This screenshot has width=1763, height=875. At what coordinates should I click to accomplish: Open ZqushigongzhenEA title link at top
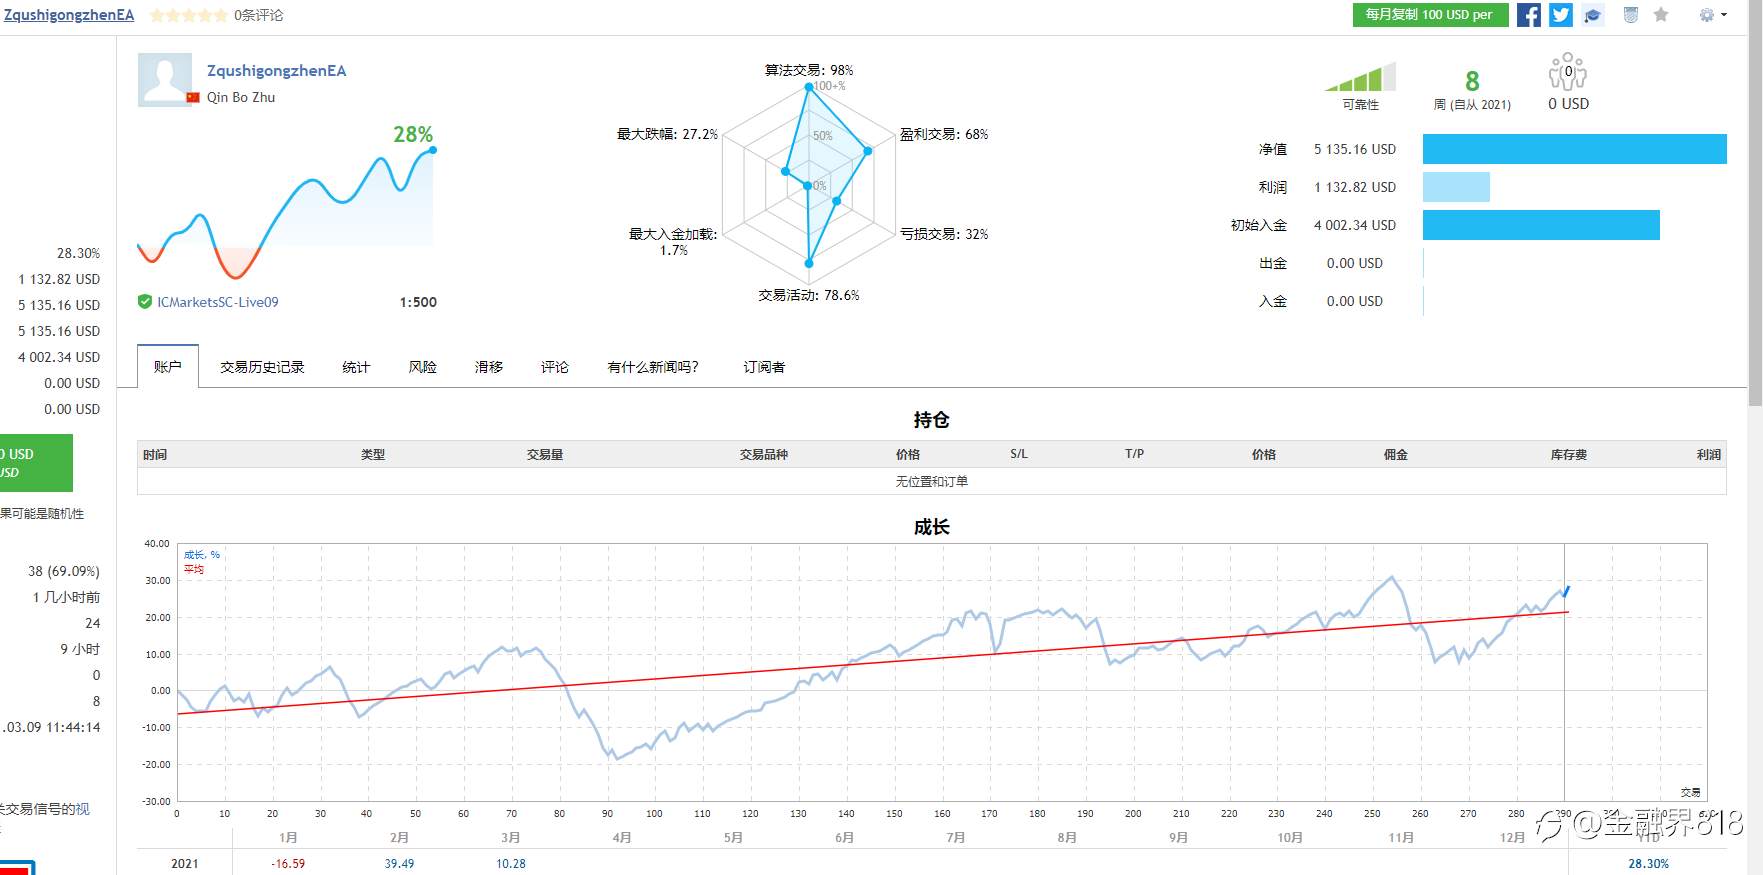pyautogui.click(x=69, y=15)
